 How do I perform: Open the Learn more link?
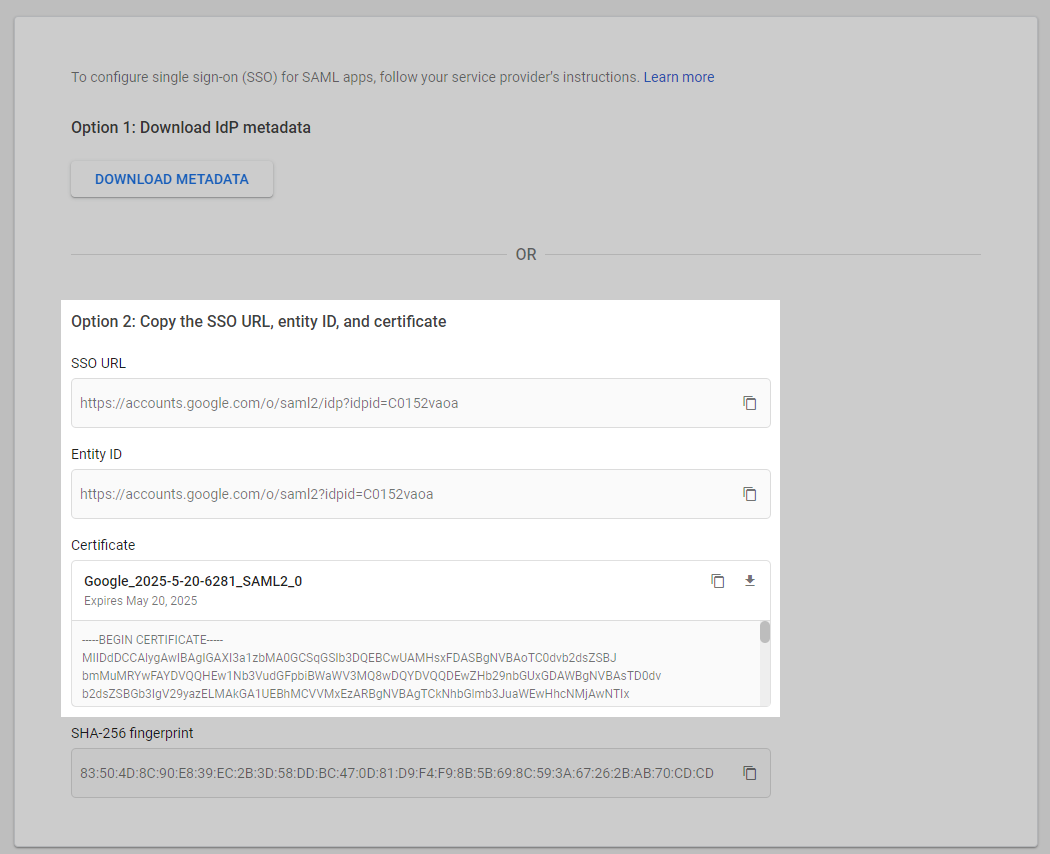(678, 77)
